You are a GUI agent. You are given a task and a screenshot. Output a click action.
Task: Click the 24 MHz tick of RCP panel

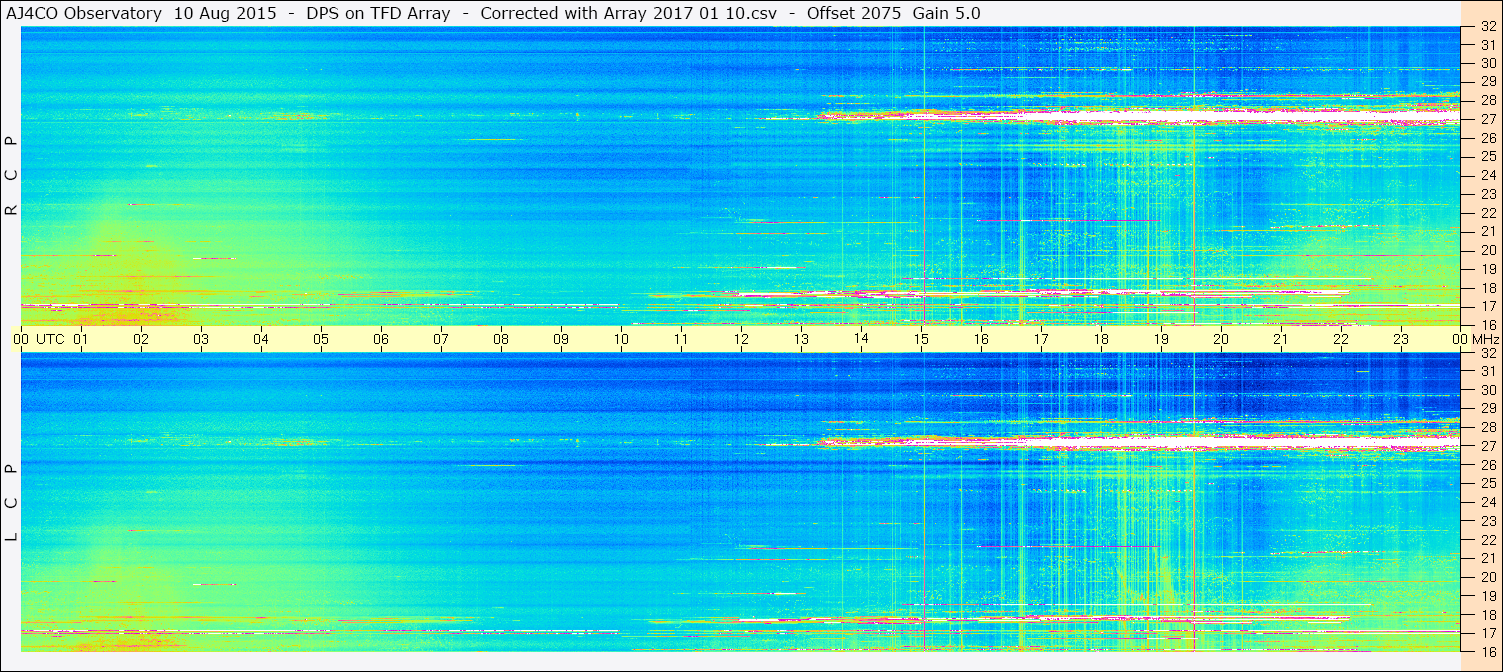click(1487, 175)
